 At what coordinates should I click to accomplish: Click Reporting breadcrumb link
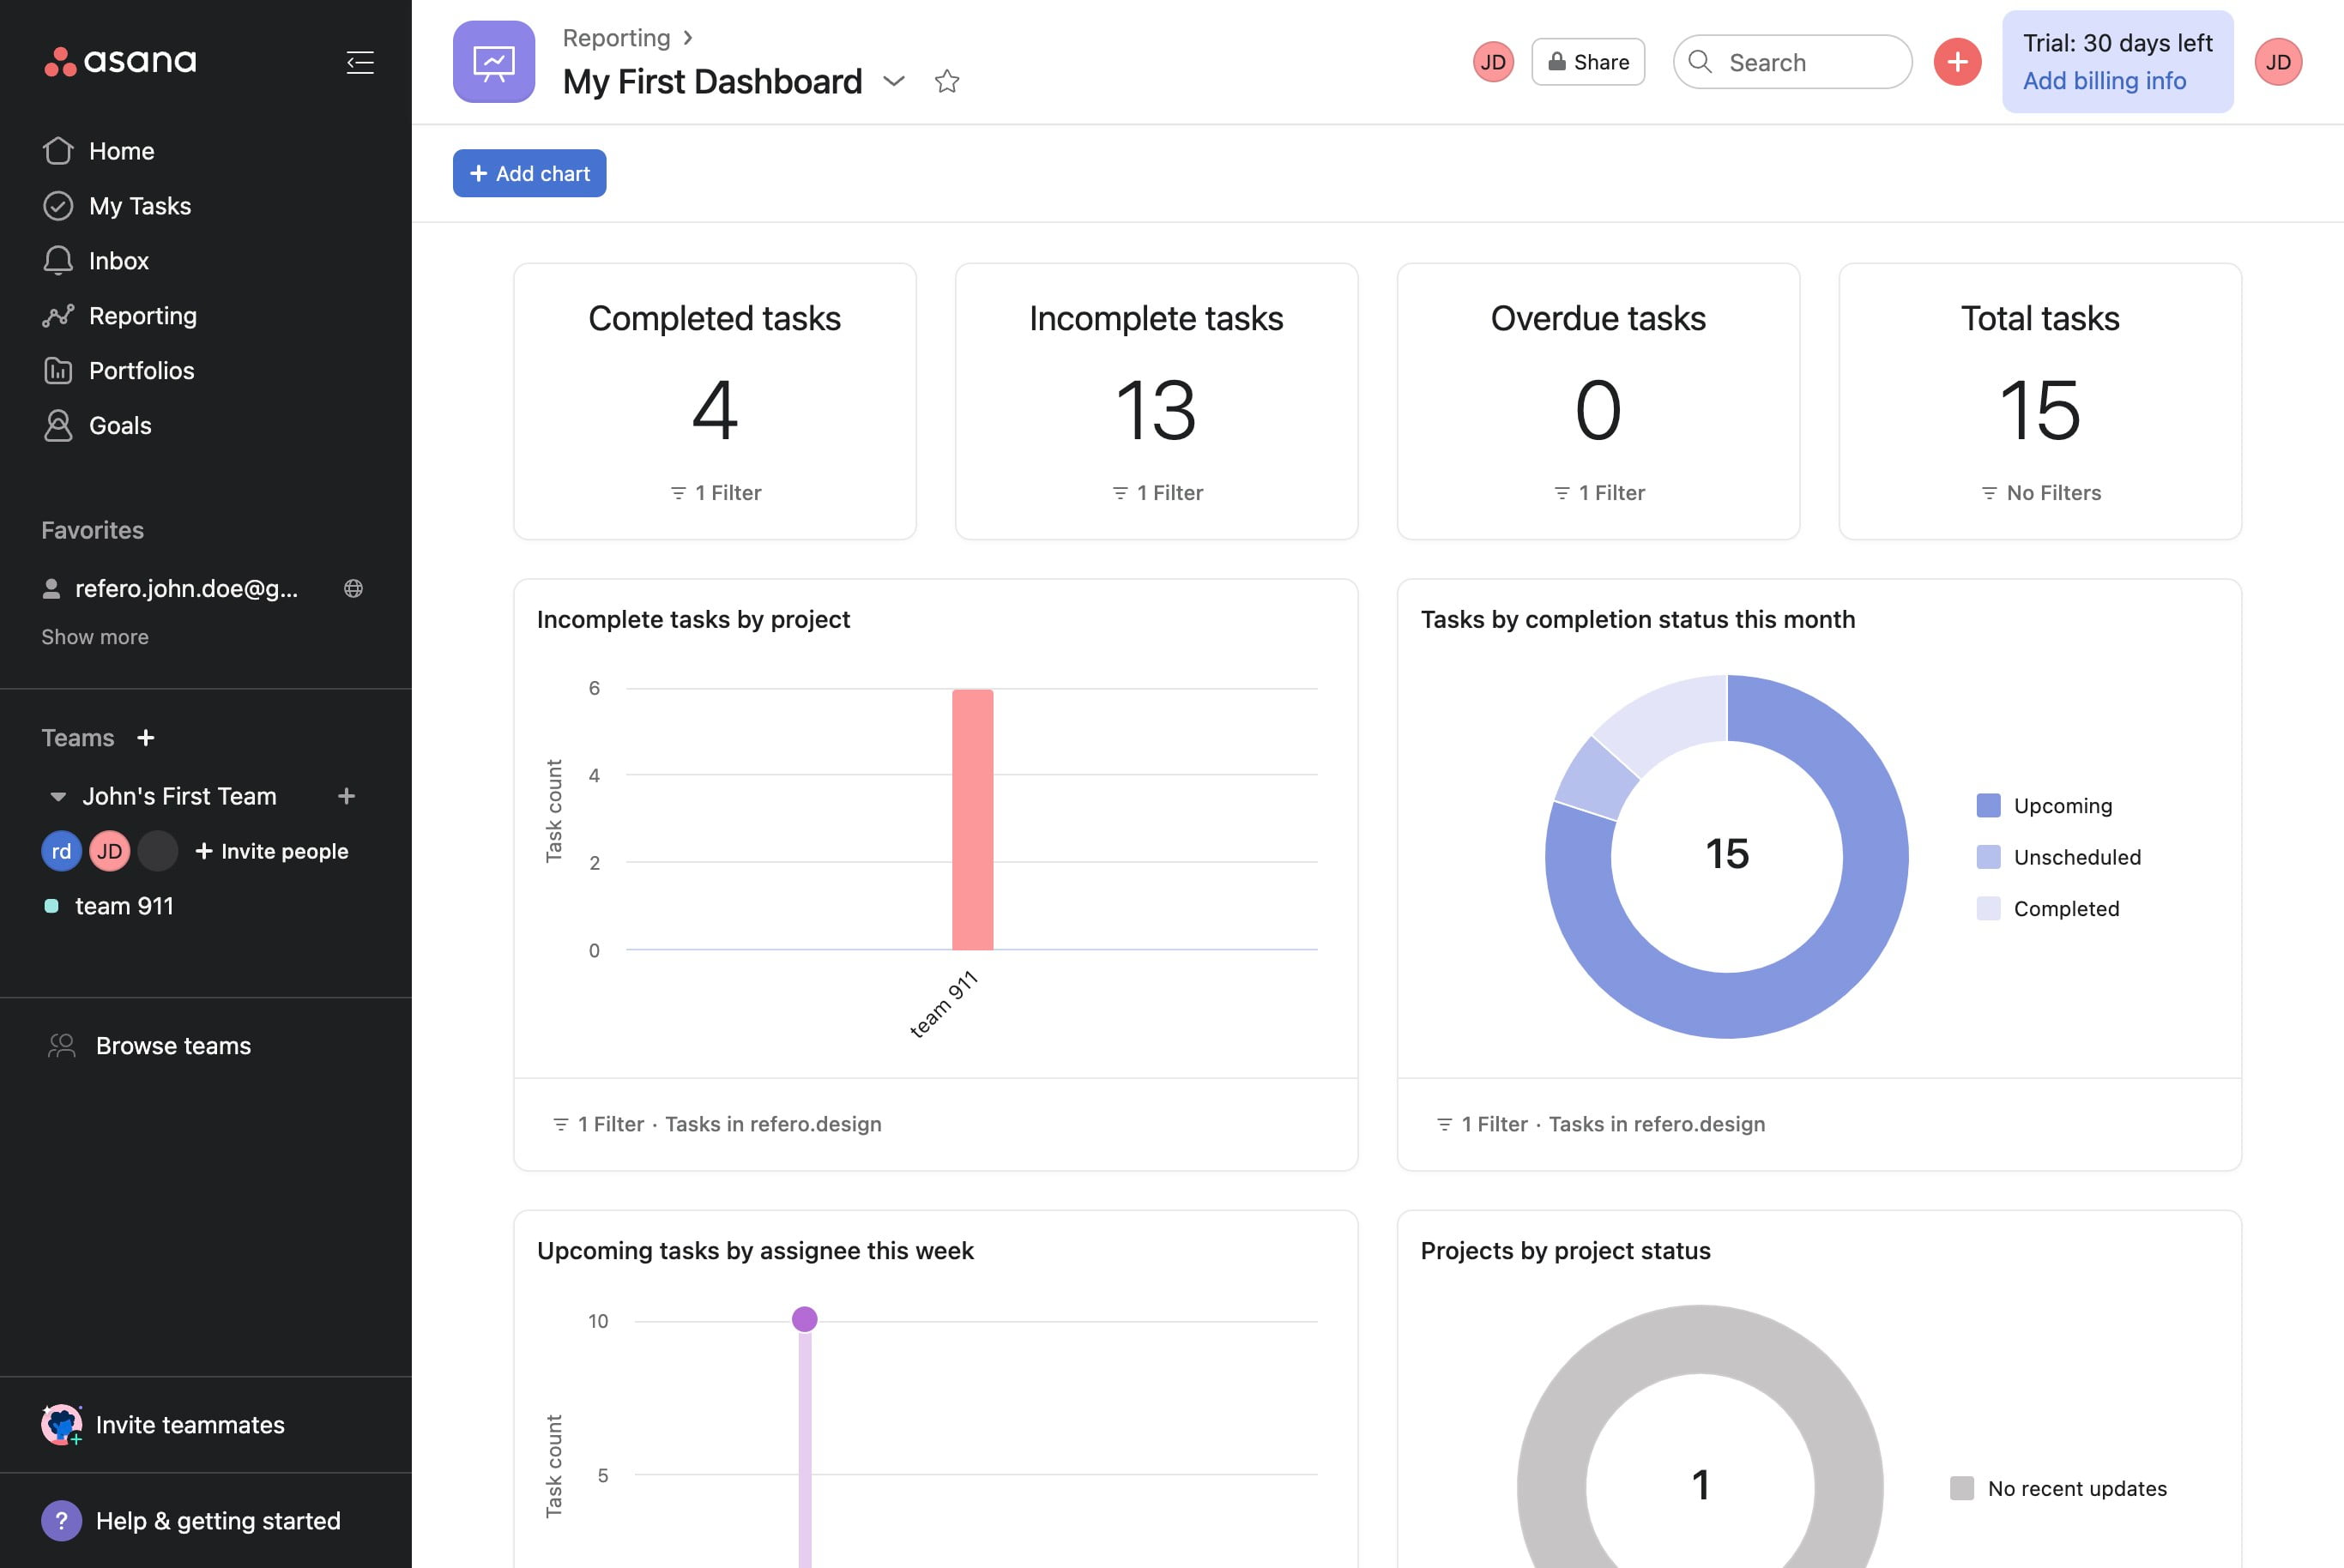point(616,38)
